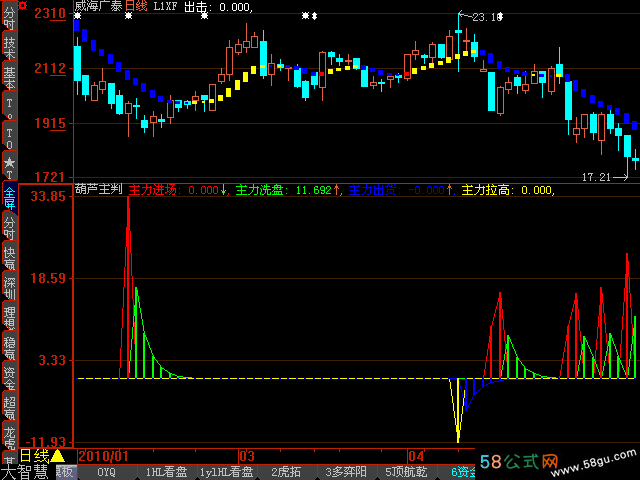The width and height of the screenshot is (640, 480).
Task: Click the blue 主力出货: -0.000 readout
Action: click(401, 190)
